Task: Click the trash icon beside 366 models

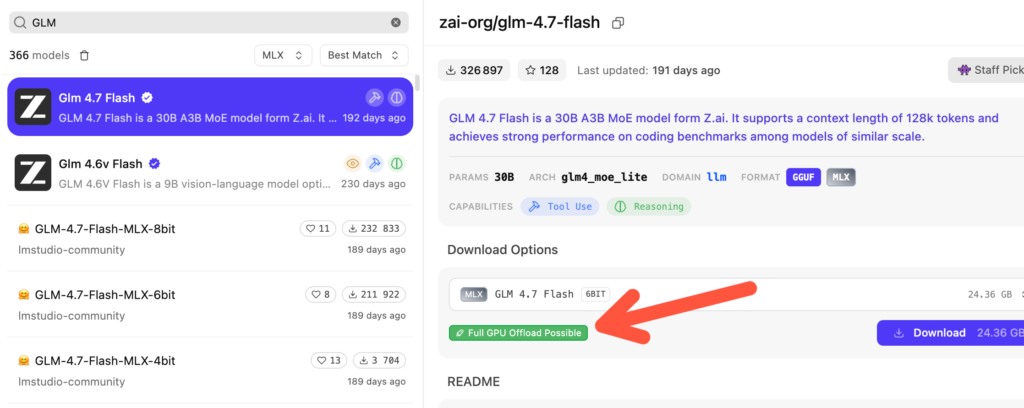Action: click(84, 55)
